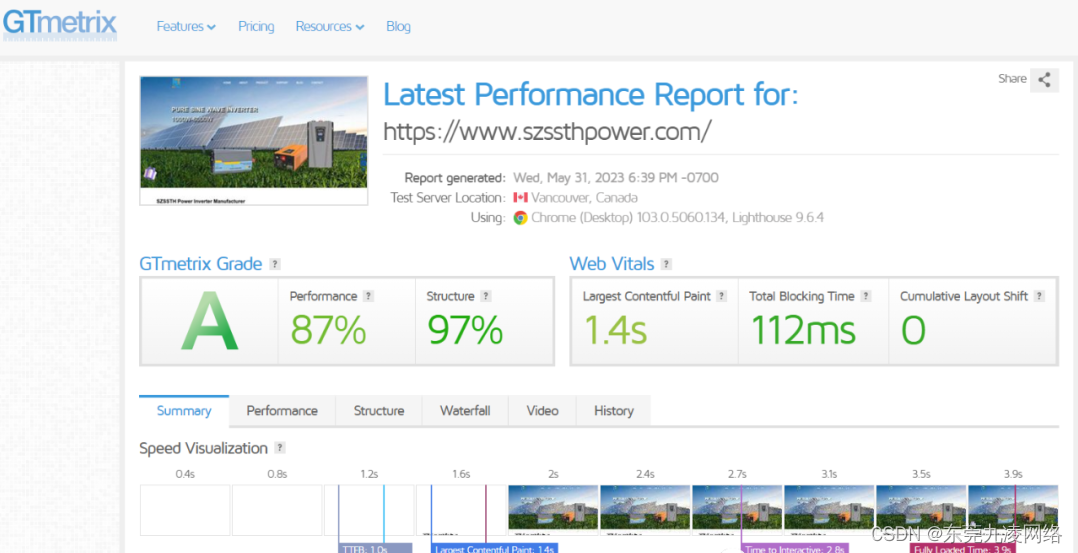The width and height of the screenshot is (1078, 553).
Task: Click the Share label text
Action: point(1012,79)
